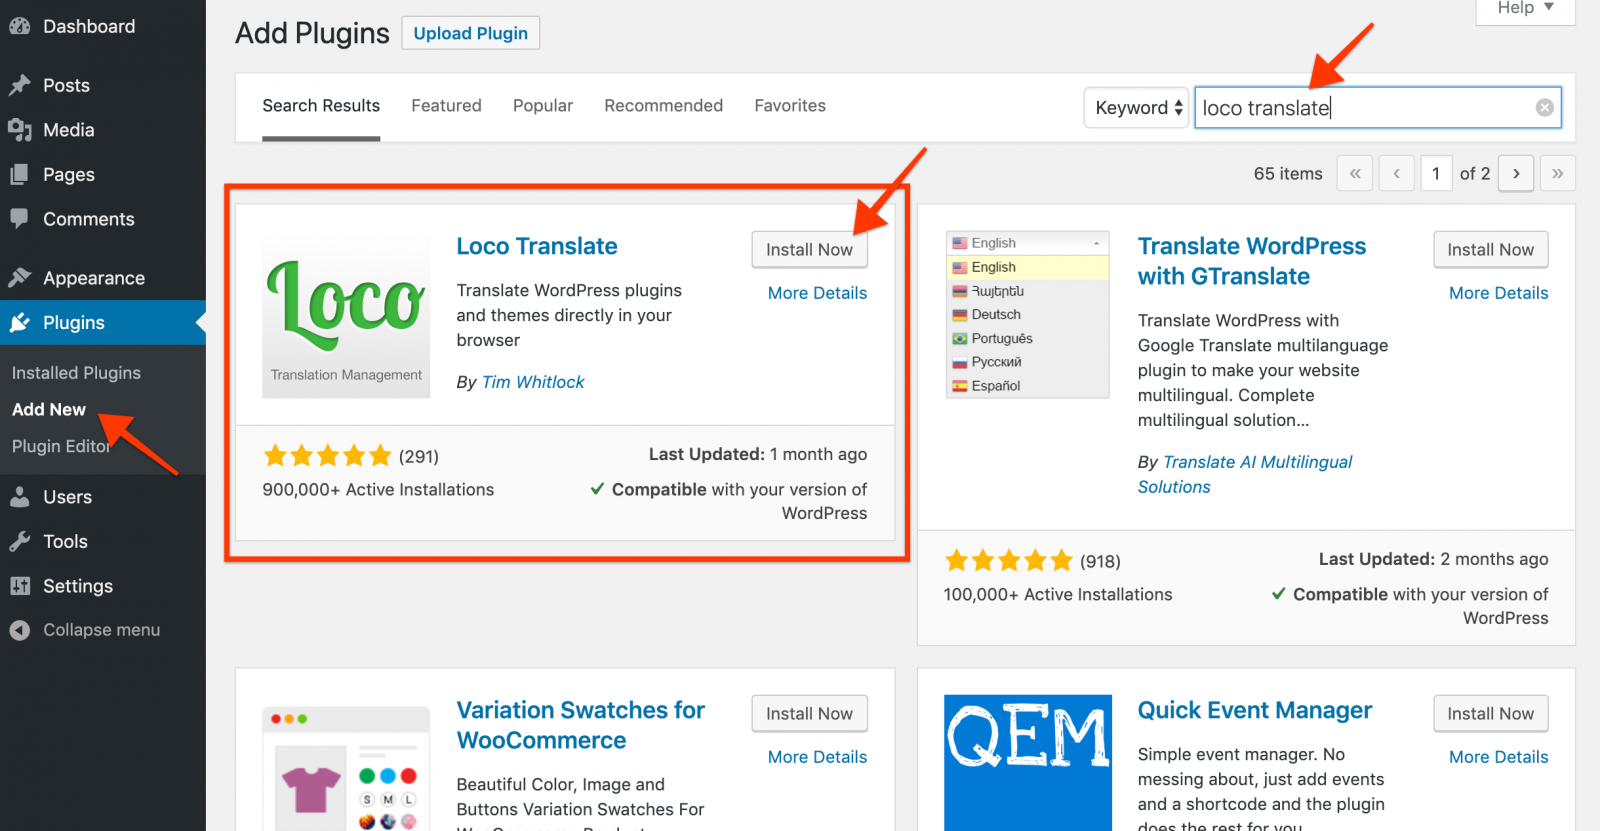Switch to the Popular tab
This screenshot has height=831, width=1600.
542,106
